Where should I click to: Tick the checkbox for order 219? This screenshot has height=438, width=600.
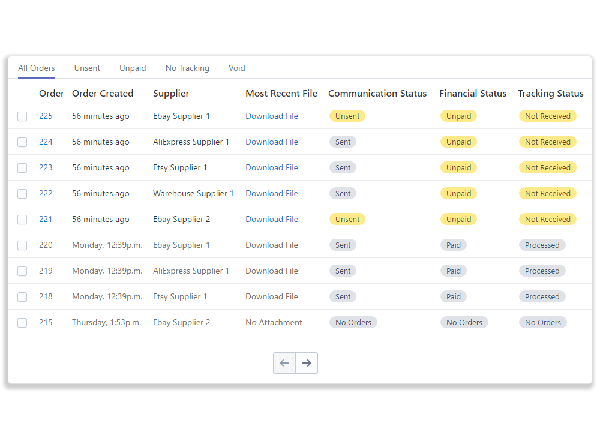(x=22, y=271)
